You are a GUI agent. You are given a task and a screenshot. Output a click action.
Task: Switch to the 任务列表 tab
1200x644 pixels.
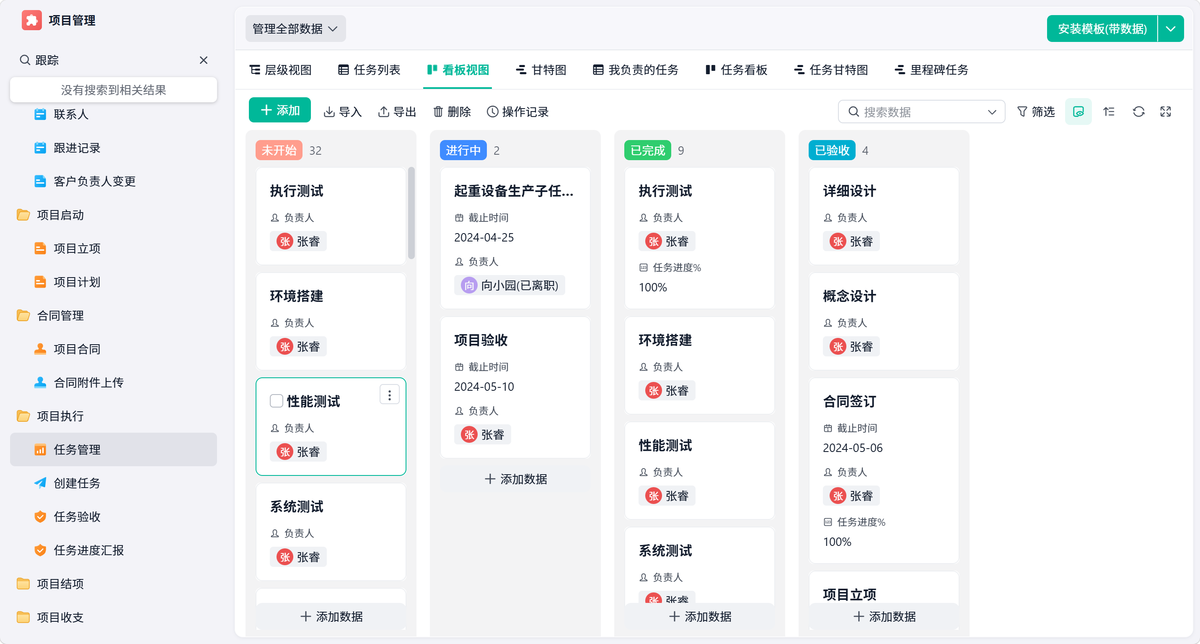pos(369,70)
